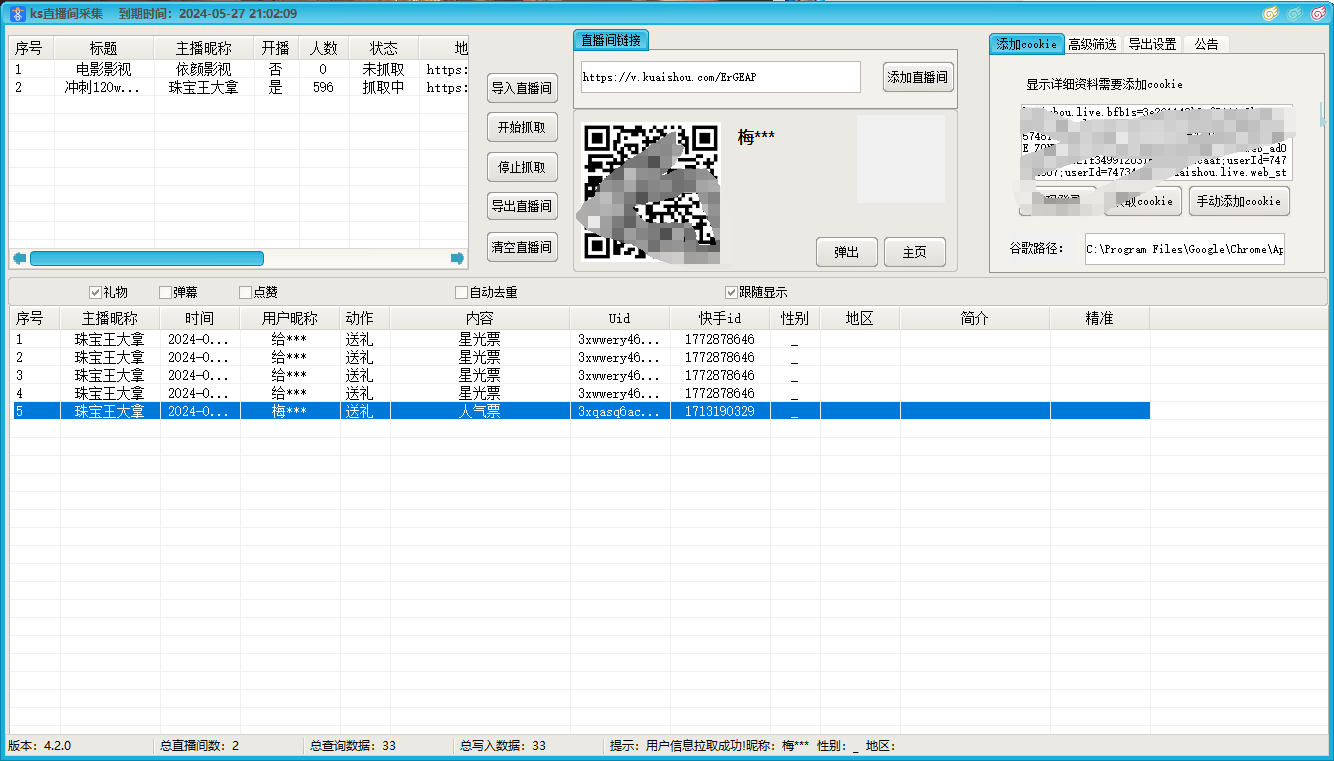This screenshot has width=1334, height=761.
Task: Click the 地区 column header
Action: [x=860, y=318]
